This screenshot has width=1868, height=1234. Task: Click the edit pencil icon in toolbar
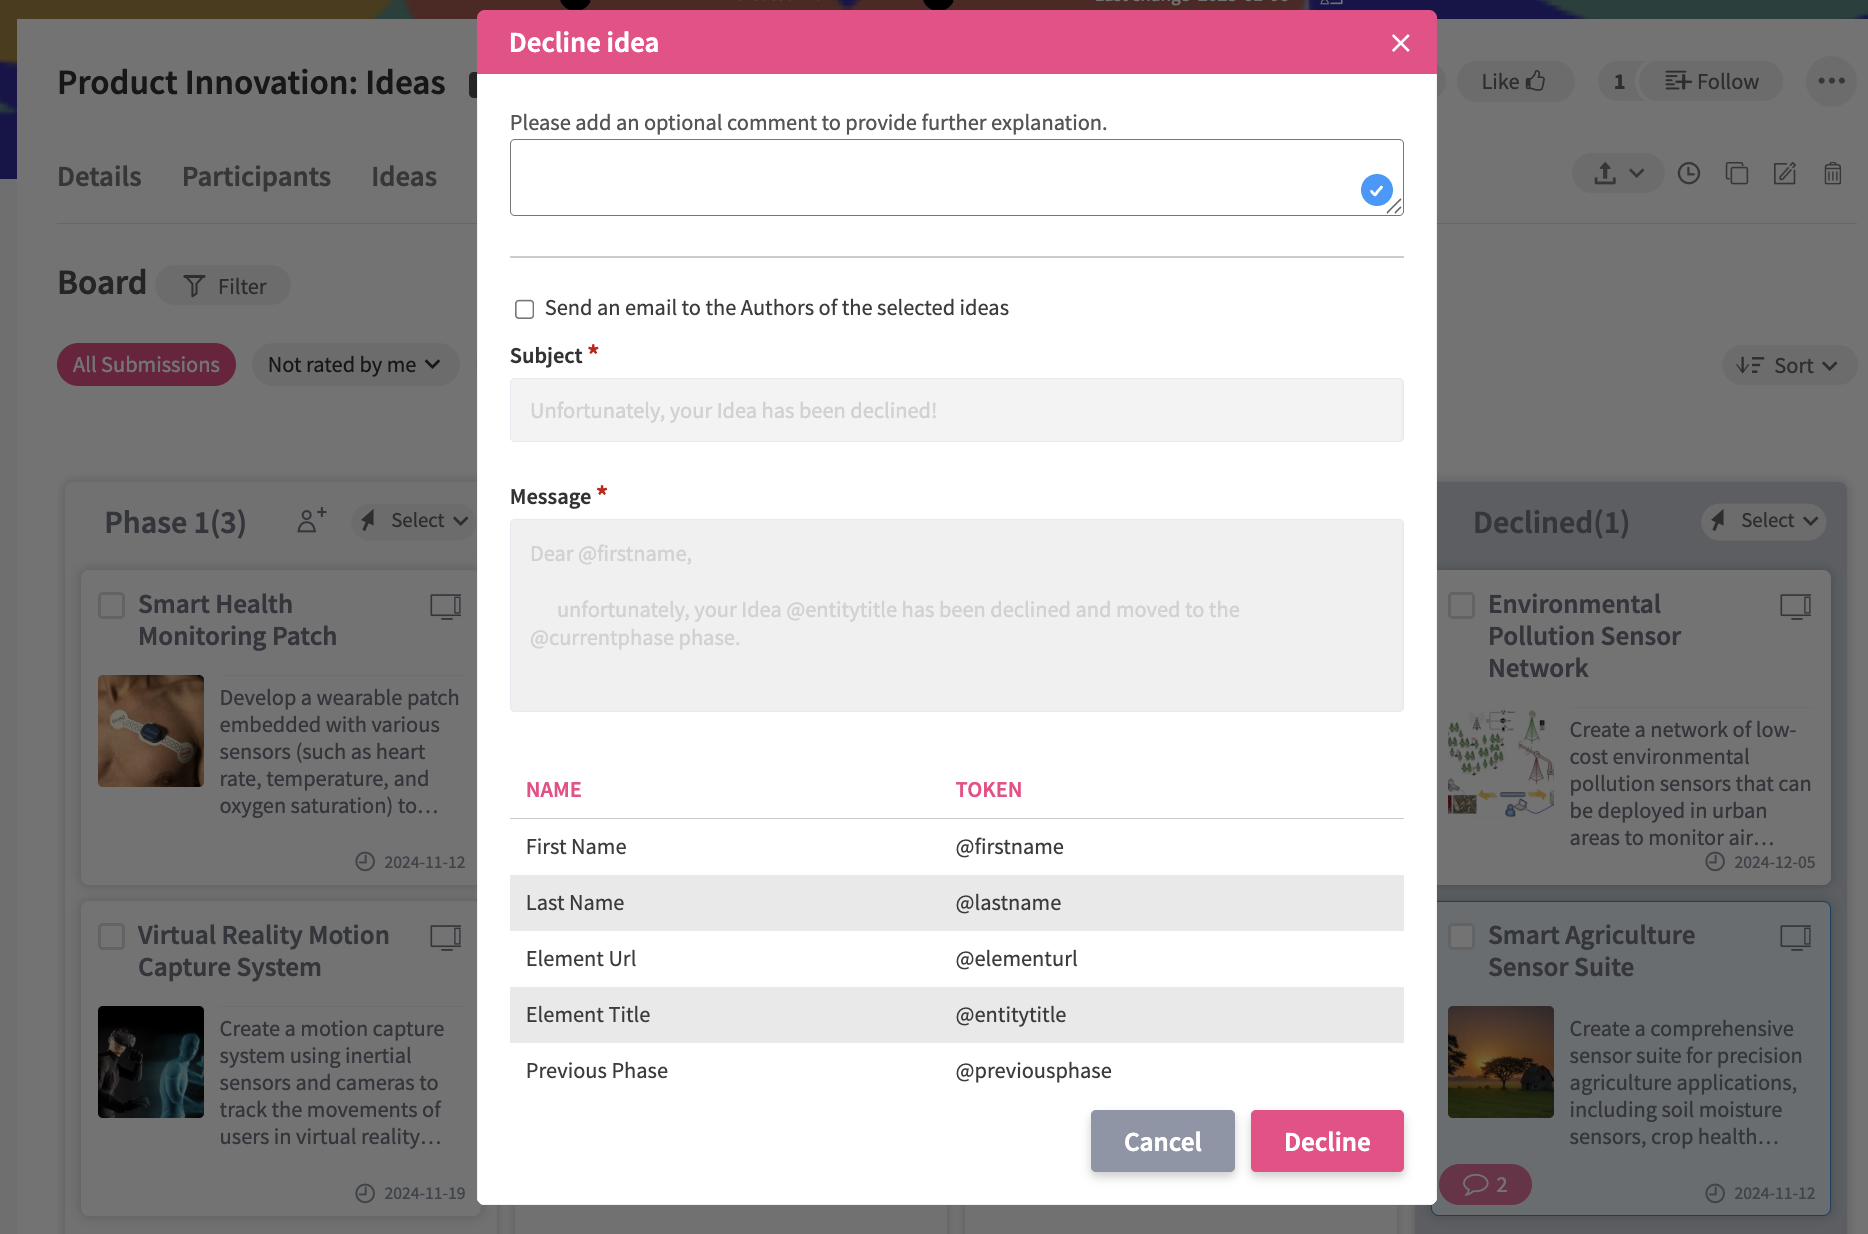1784,174
